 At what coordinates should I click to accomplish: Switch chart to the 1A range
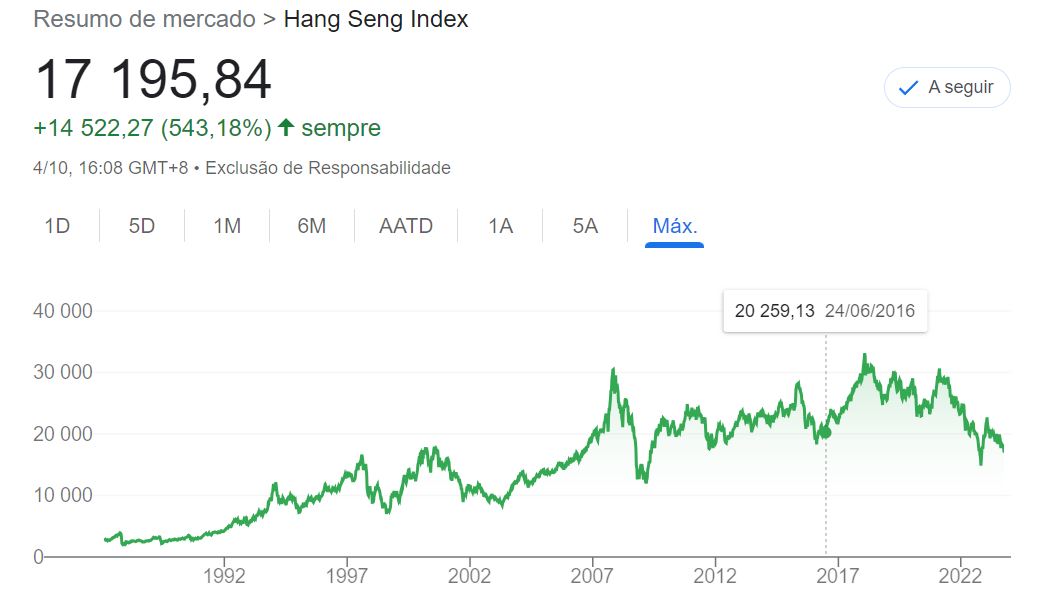click(500, 226)
